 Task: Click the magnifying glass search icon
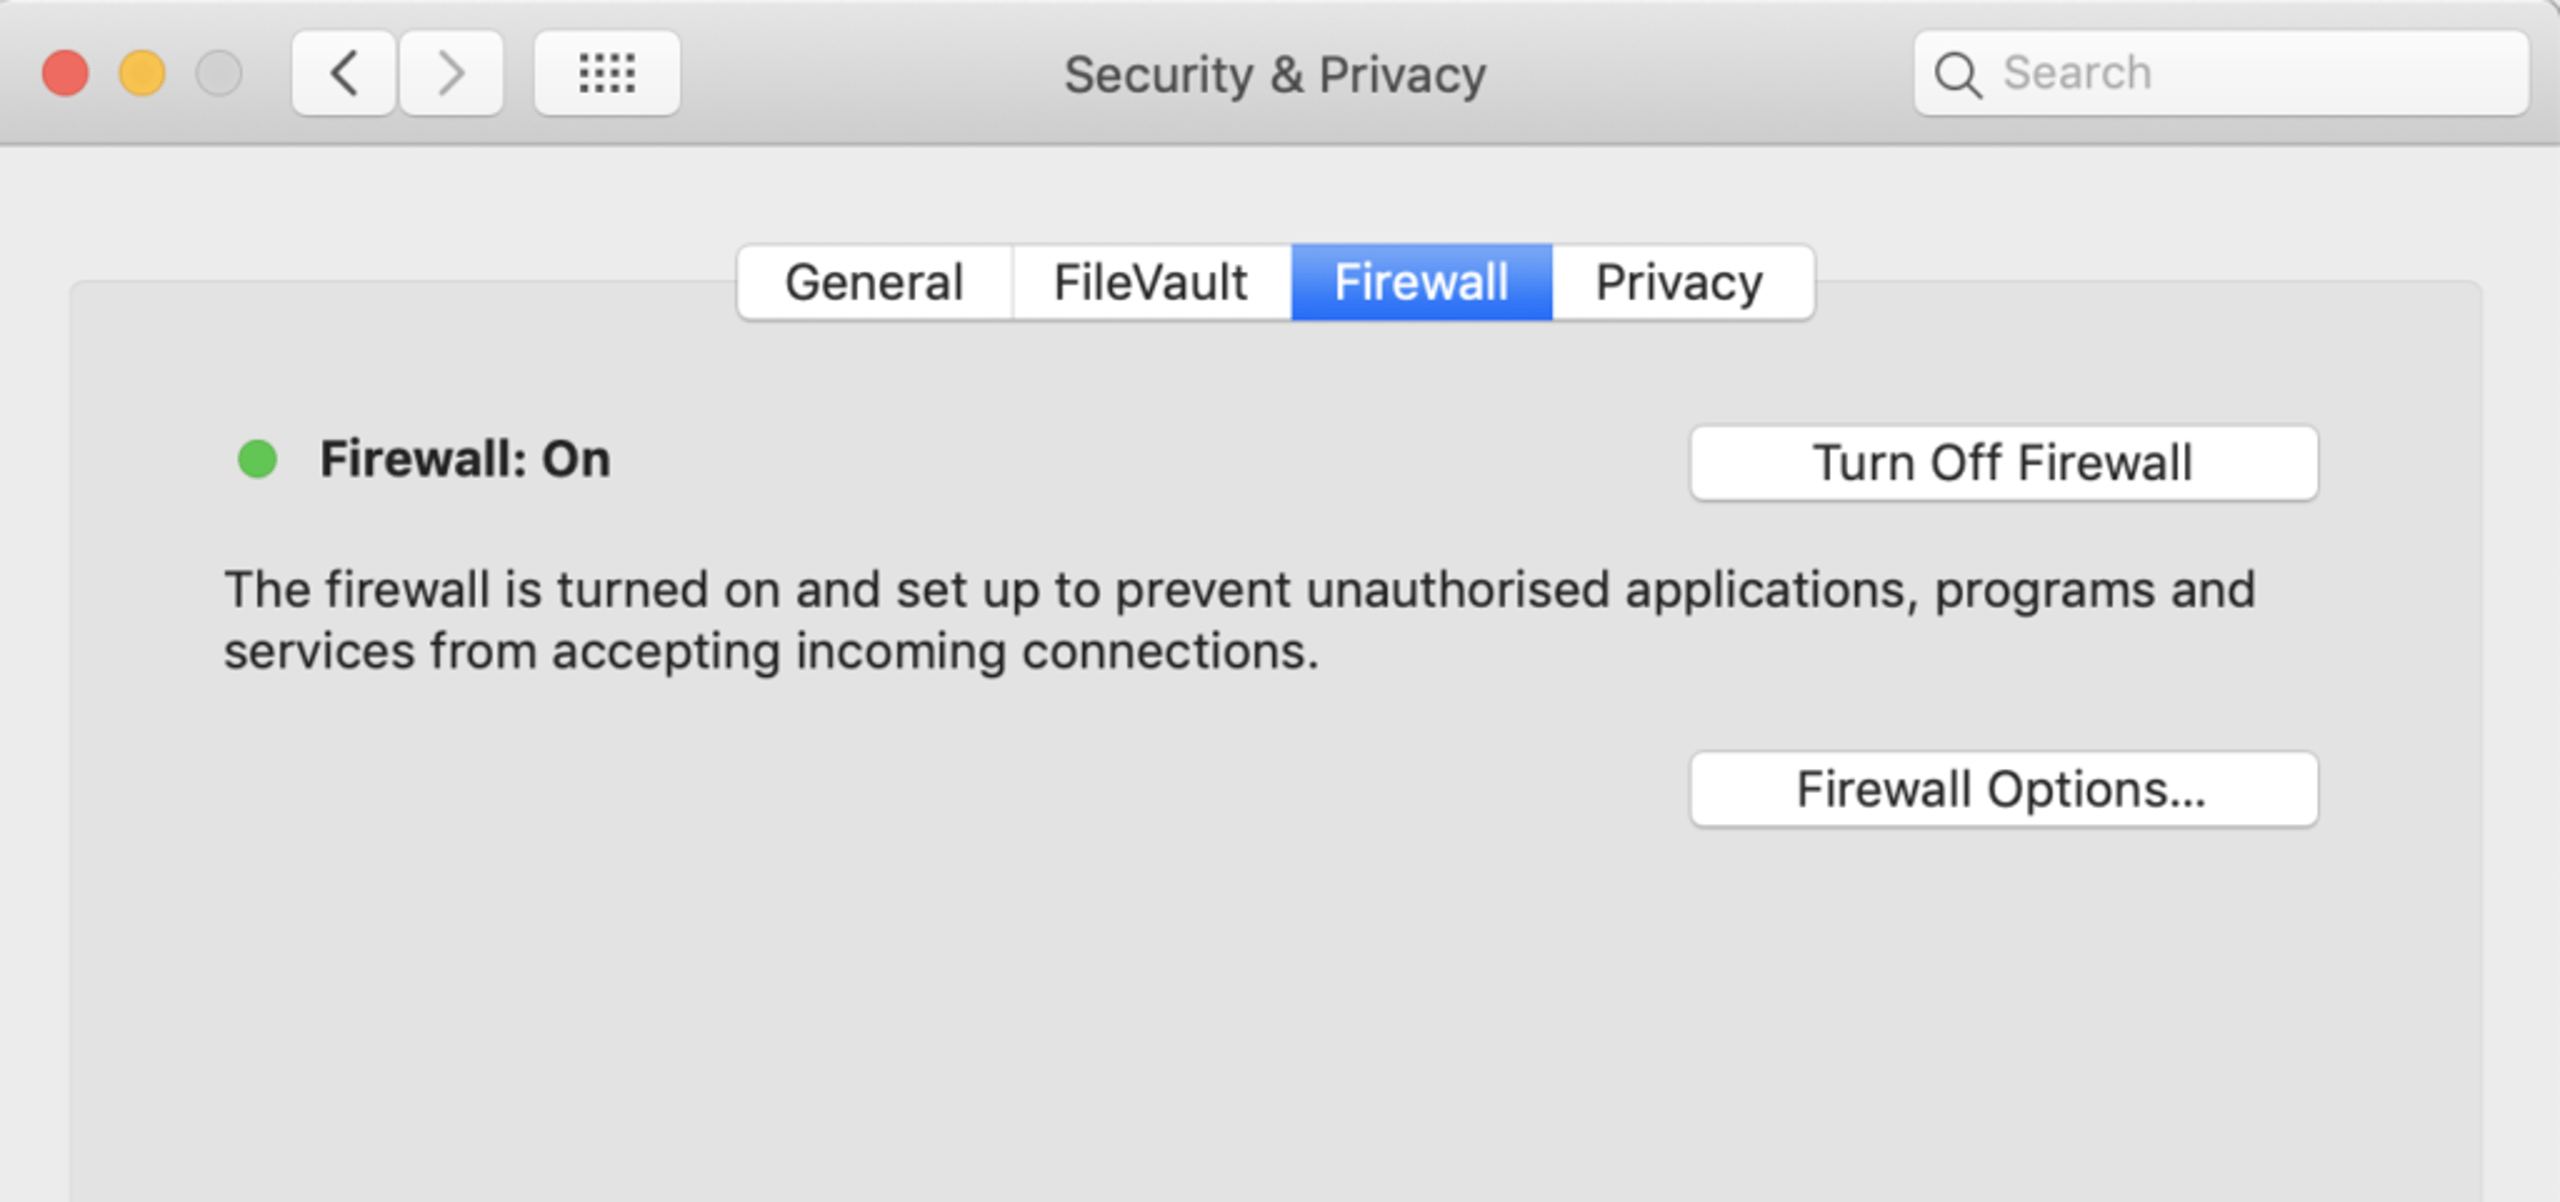1957,75
